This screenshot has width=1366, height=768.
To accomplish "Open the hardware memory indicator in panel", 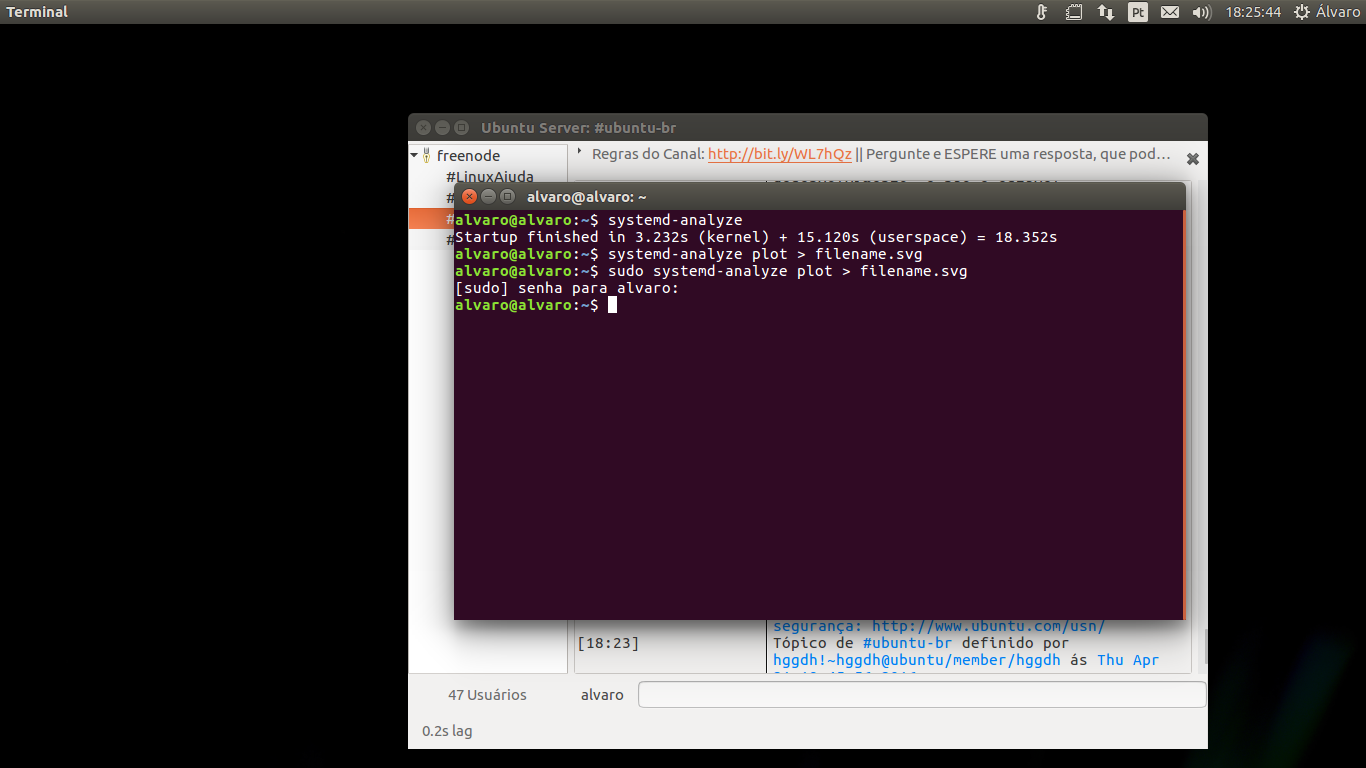I will (x=1073, y=12).
